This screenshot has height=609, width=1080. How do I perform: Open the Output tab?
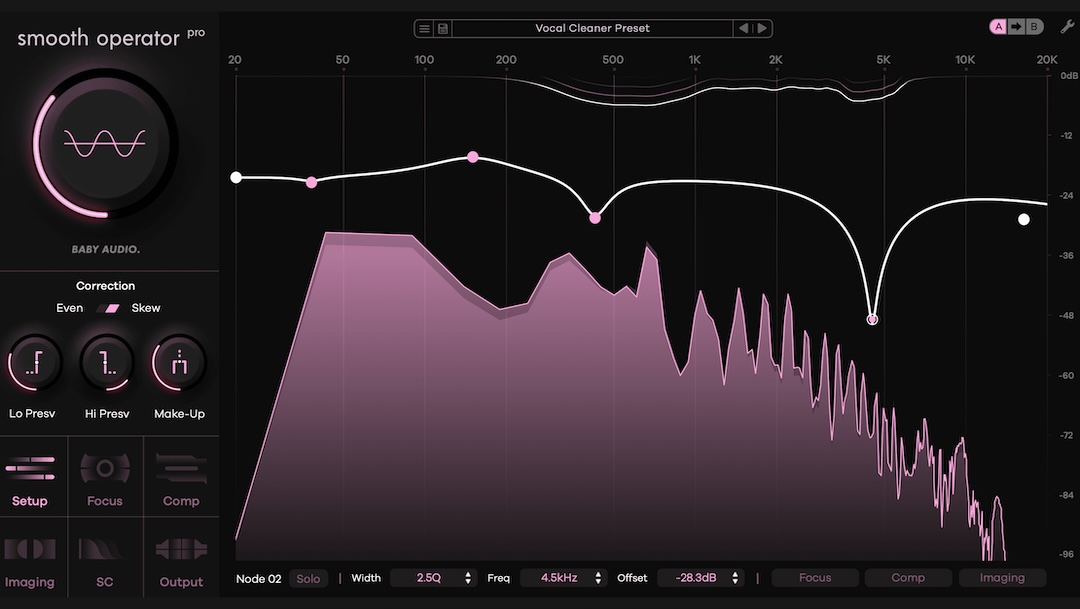coord(181,558)
